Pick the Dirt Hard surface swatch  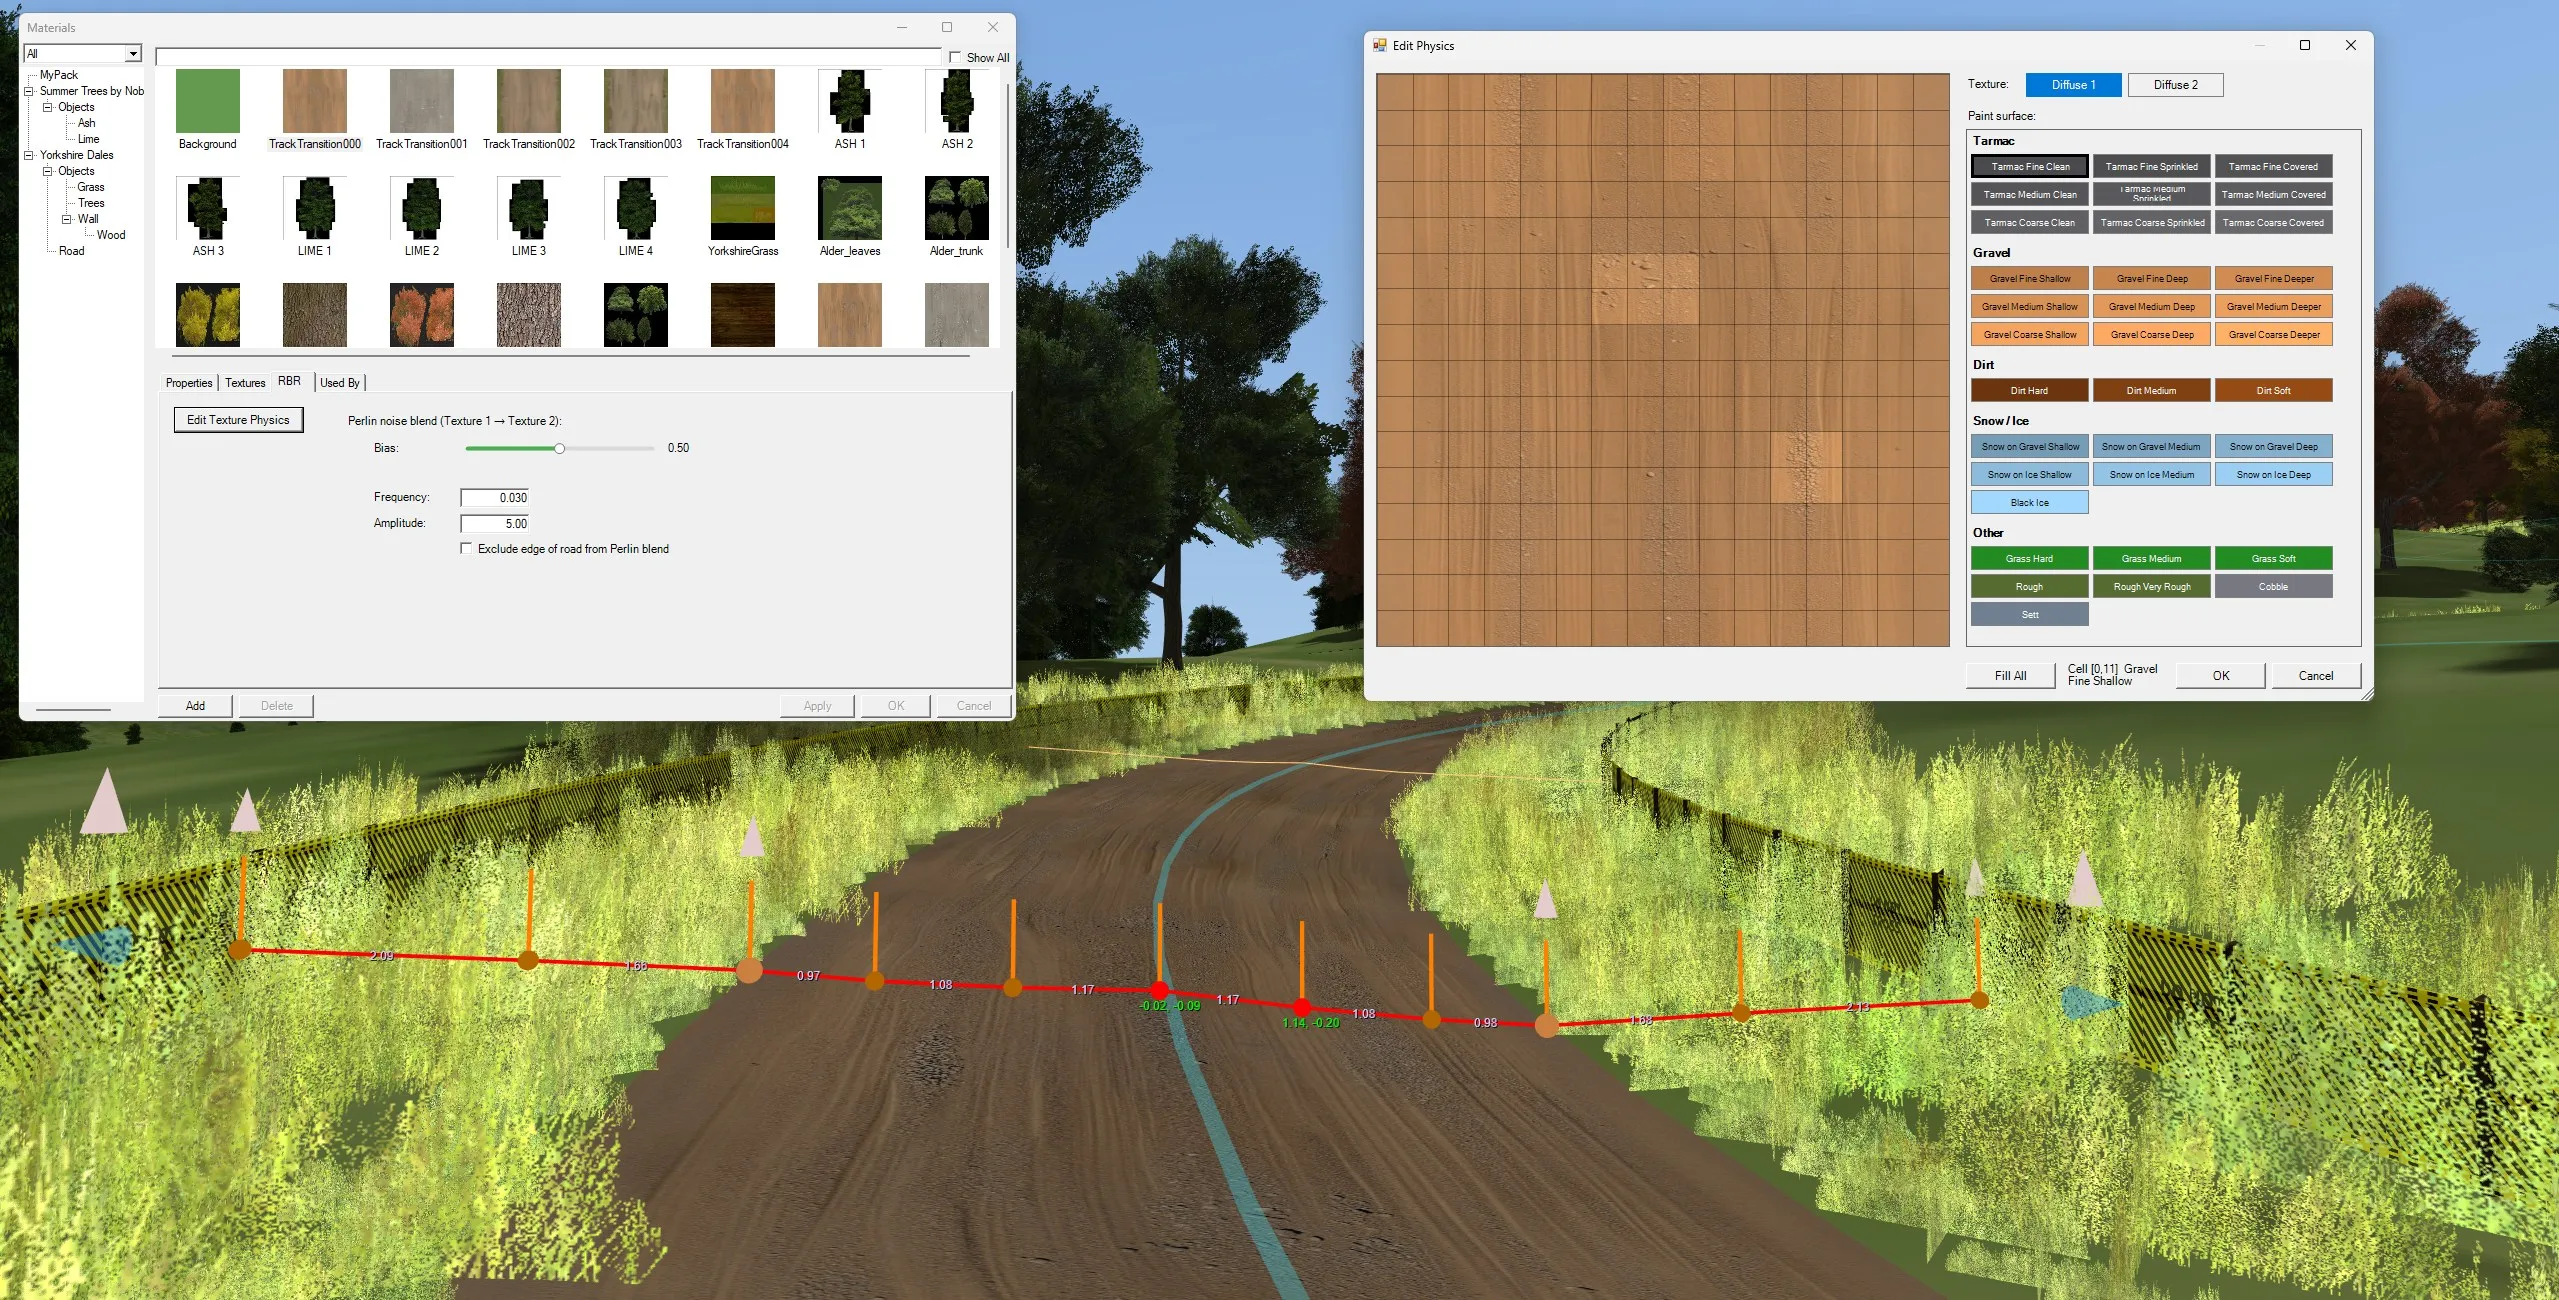(2030, 390)
